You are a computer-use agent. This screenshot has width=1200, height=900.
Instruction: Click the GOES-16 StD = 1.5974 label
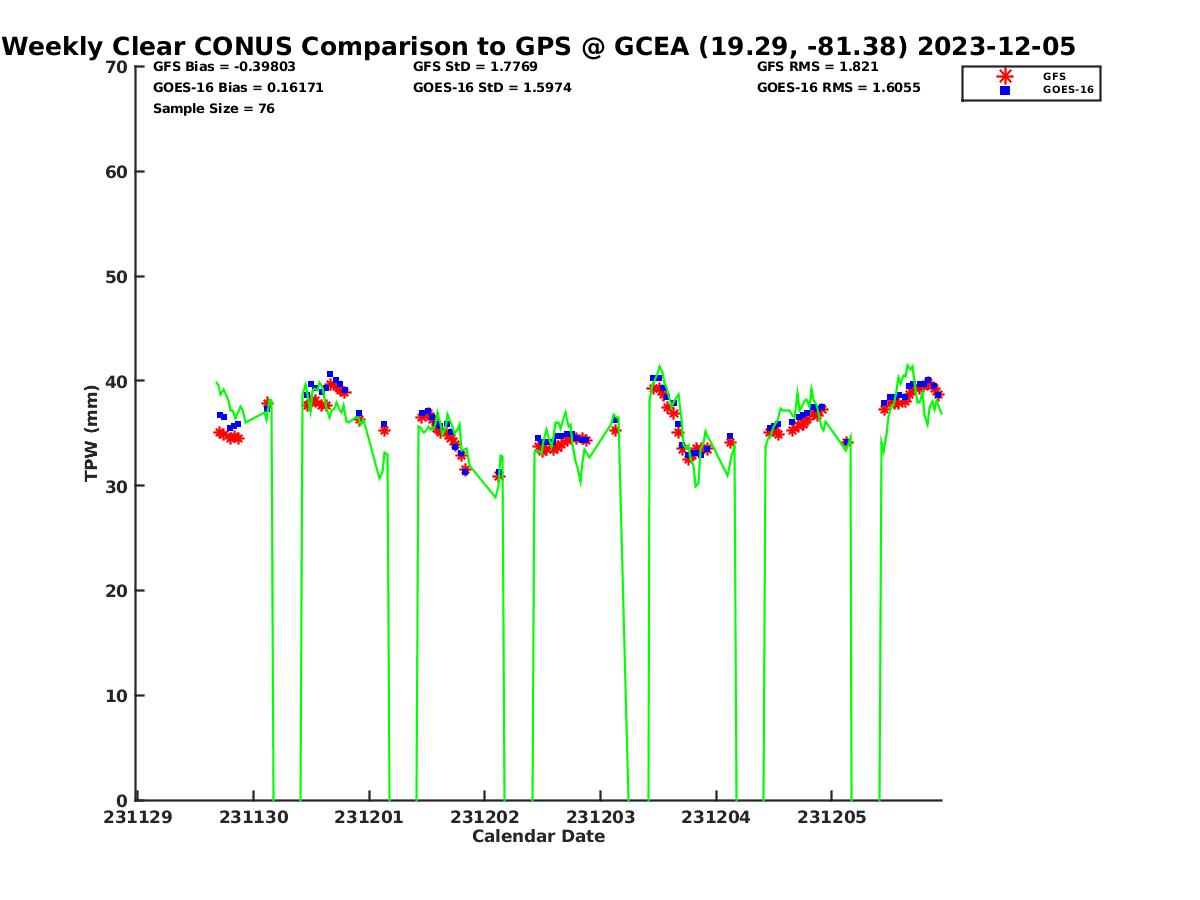point(492,87)
